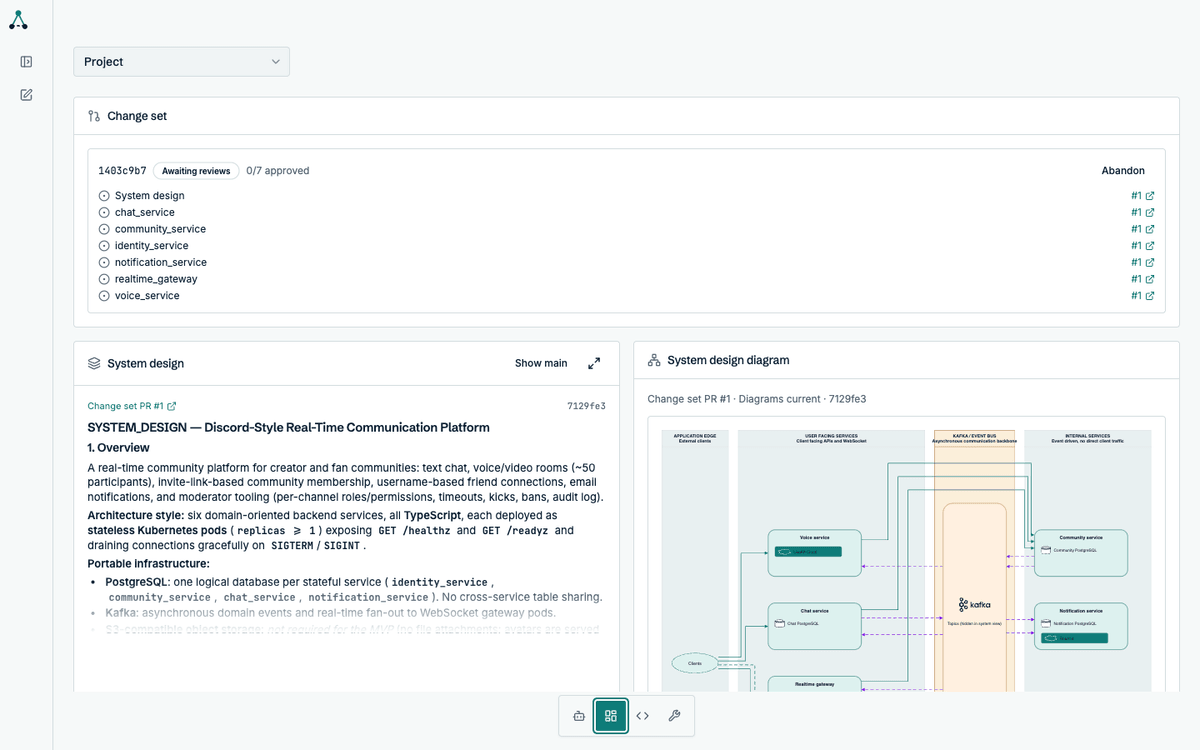Click the Portable infrastructure heading

[x=149, y=564]
